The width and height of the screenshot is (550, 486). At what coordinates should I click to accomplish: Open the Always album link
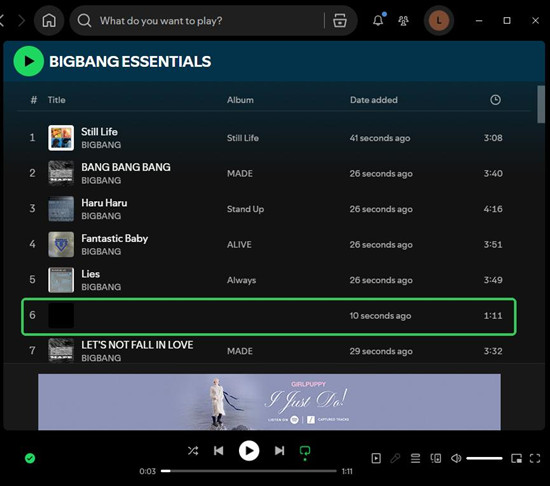coord(241,280)
